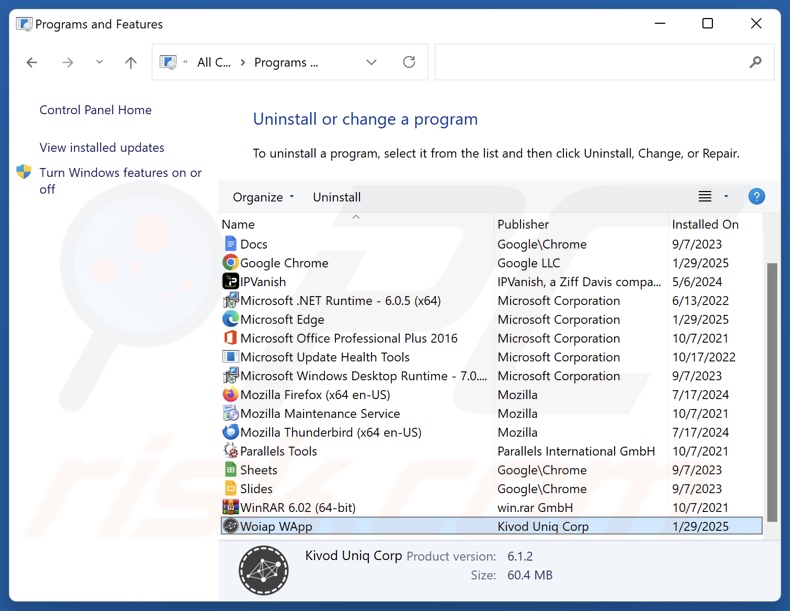Click Google LLC publisher cell
Screen dimensions: 790x611
click(x=529, y=263)
